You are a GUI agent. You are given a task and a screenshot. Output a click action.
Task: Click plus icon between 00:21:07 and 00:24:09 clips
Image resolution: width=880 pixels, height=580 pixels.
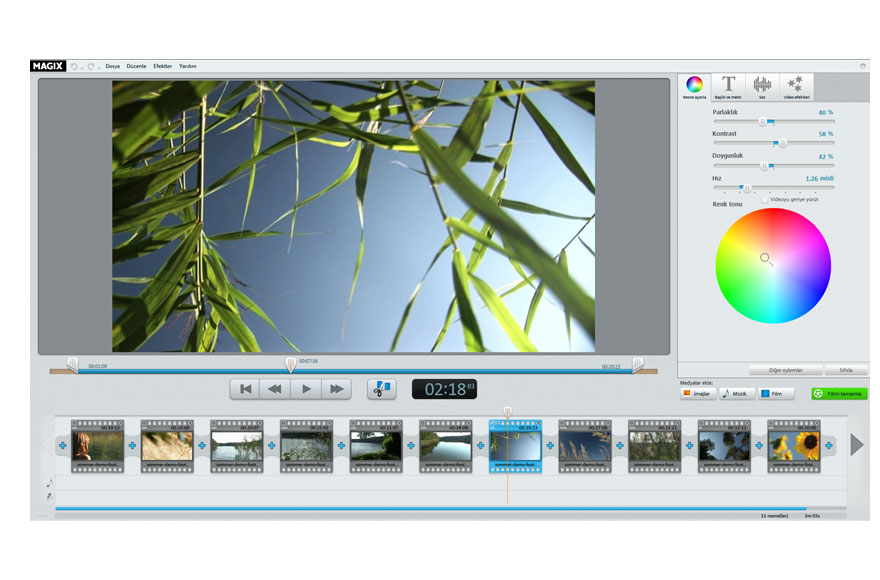coord(411,445)
